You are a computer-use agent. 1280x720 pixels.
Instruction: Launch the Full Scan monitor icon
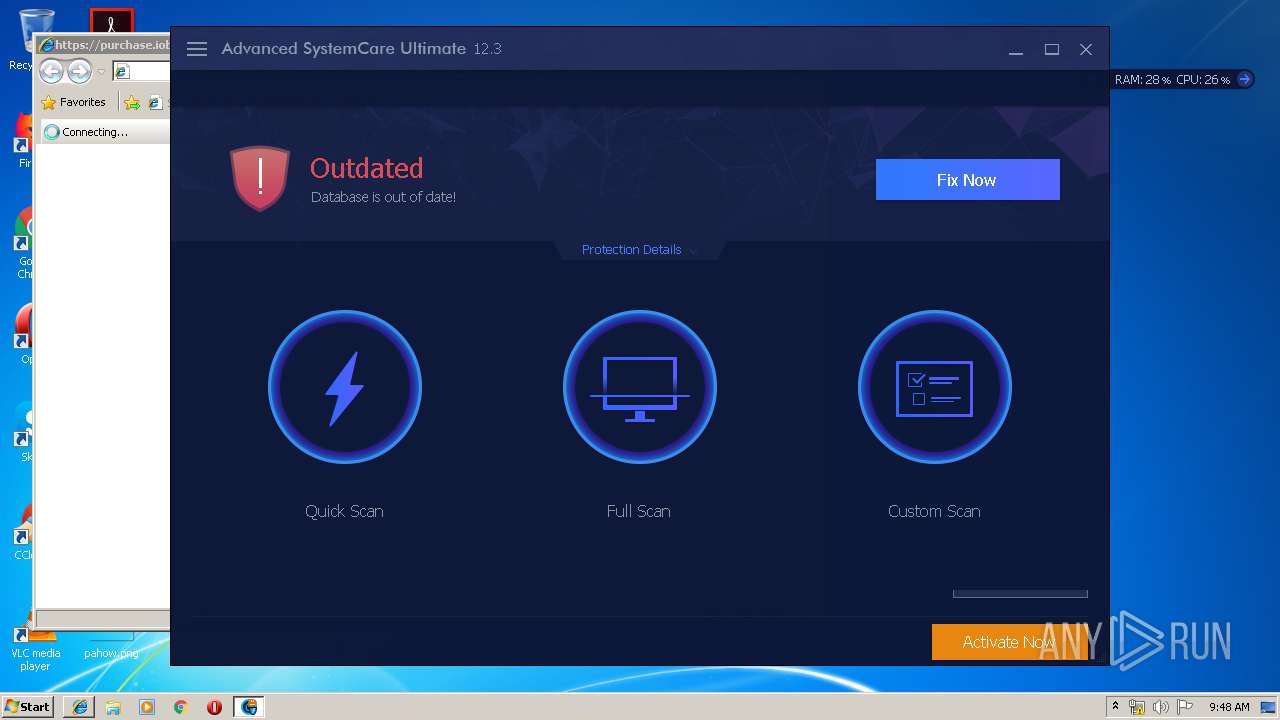click(x=640, y=387)
